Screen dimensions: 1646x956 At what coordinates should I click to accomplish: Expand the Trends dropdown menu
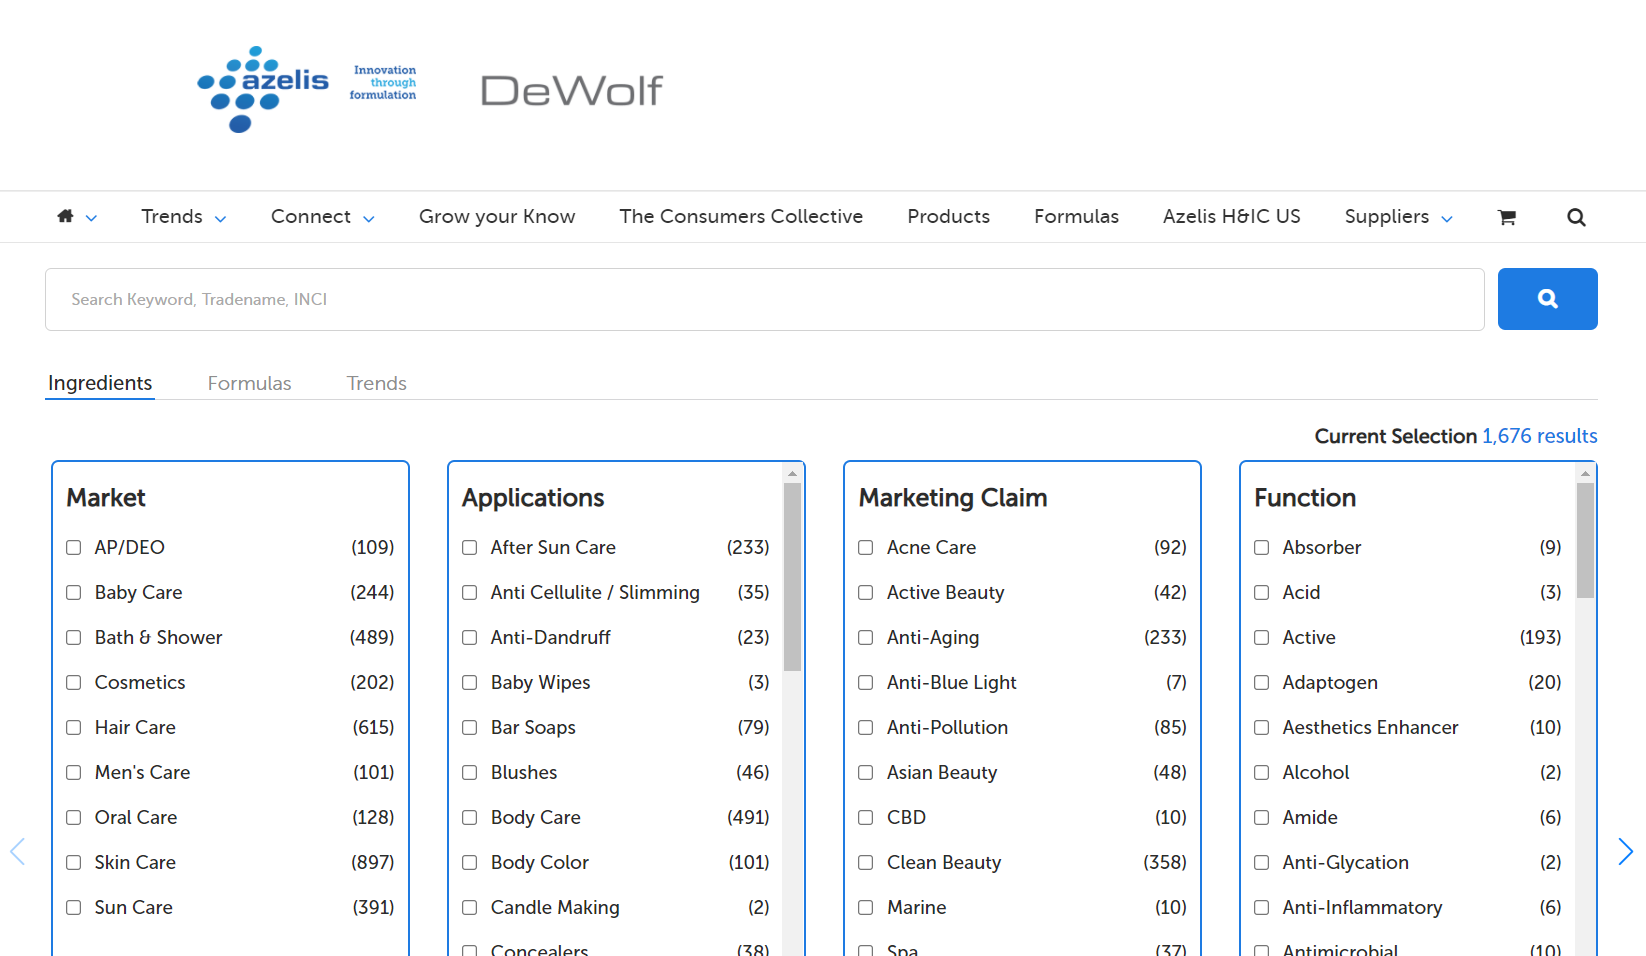click(183, 217)
